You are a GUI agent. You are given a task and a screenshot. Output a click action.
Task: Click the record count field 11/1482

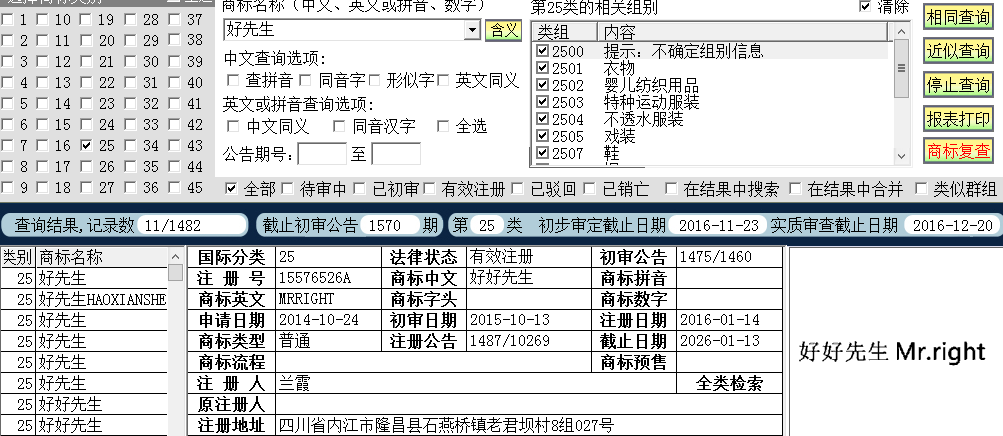(x=192, y=225)
